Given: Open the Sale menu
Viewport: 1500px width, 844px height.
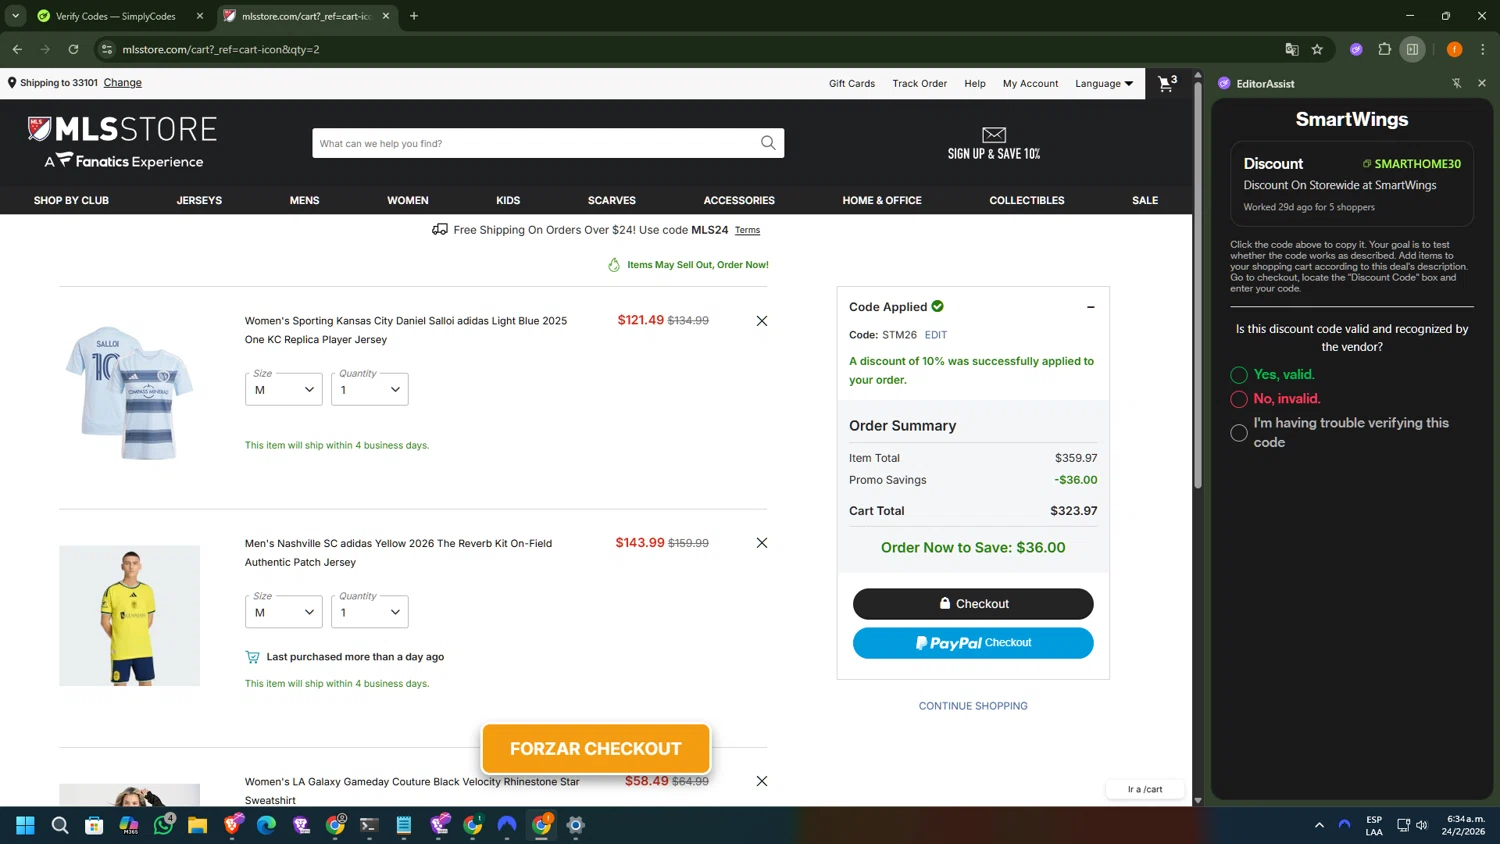Looking at the screenshot, I should (1145, 200).
